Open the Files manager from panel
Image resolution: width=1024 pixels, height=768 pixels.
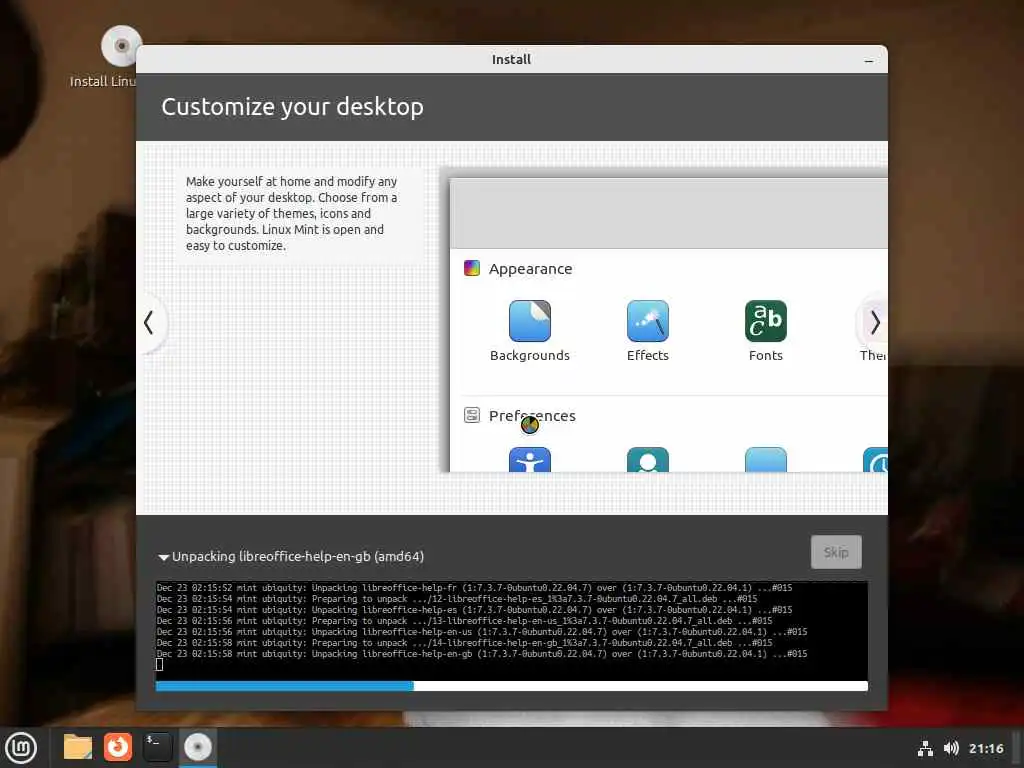78,747
